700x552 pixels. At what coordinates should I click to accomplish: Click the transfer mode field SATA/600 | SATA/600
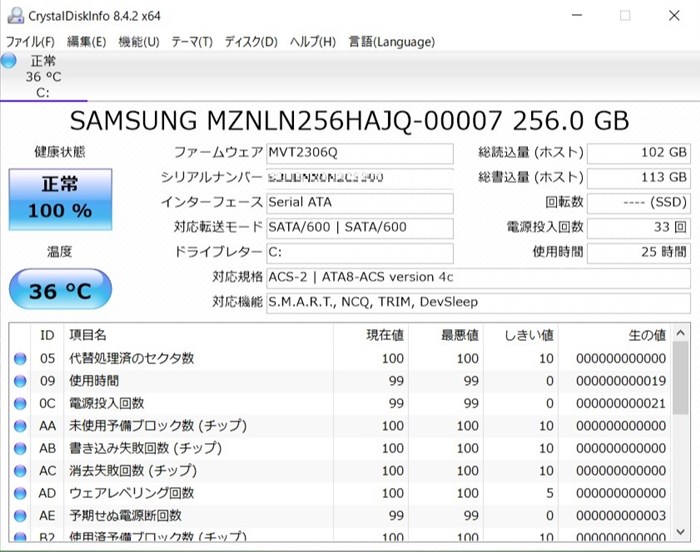(360, 228)
